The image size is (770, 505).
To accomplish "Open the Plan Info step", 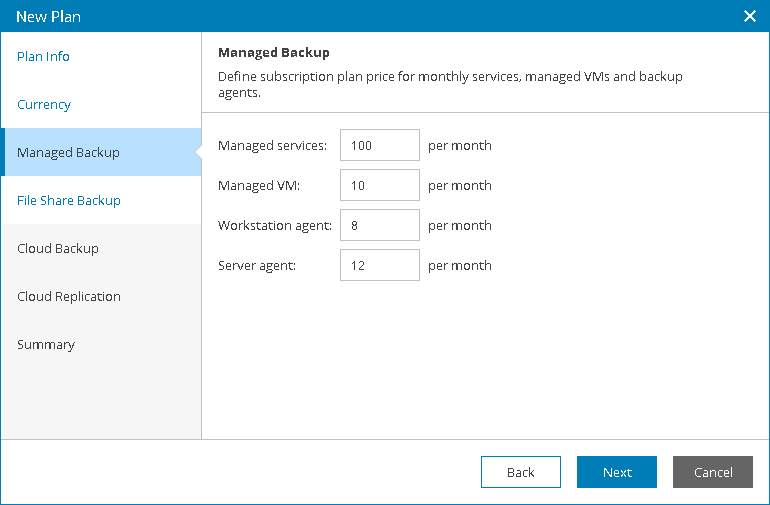I will [x=43, y=56].
